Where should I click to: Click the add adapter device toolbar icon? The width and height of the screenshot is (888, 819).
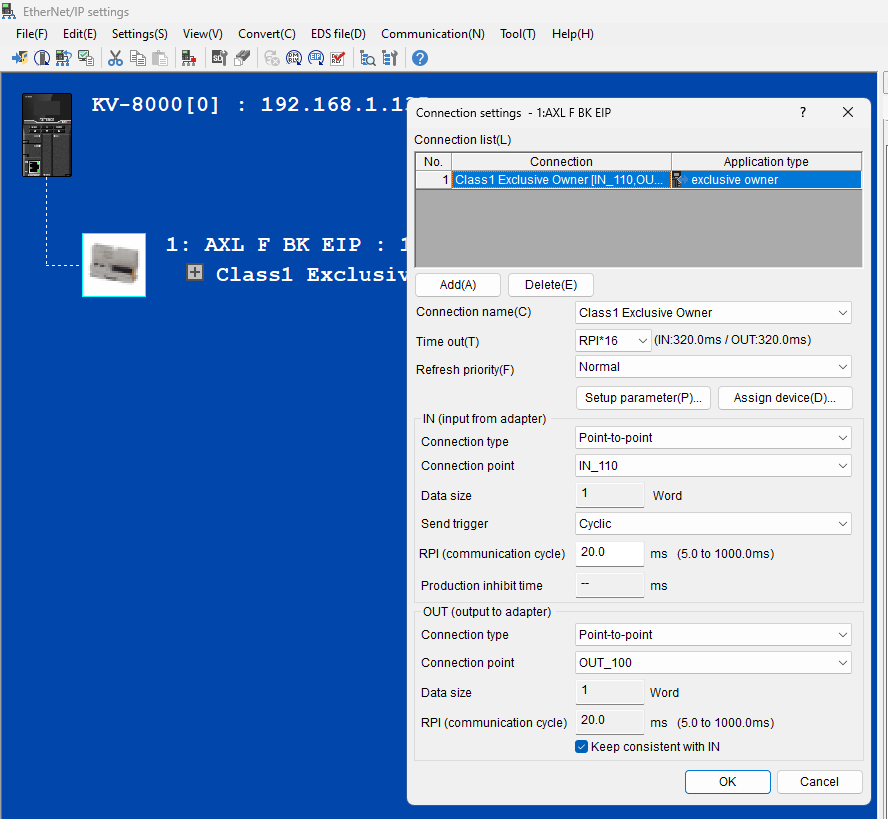pyautogui.click(x=189, y=58)
